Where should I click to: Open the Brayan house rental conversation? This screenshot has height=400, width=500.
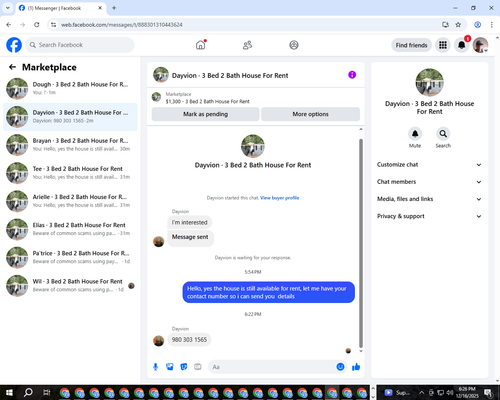70,145
